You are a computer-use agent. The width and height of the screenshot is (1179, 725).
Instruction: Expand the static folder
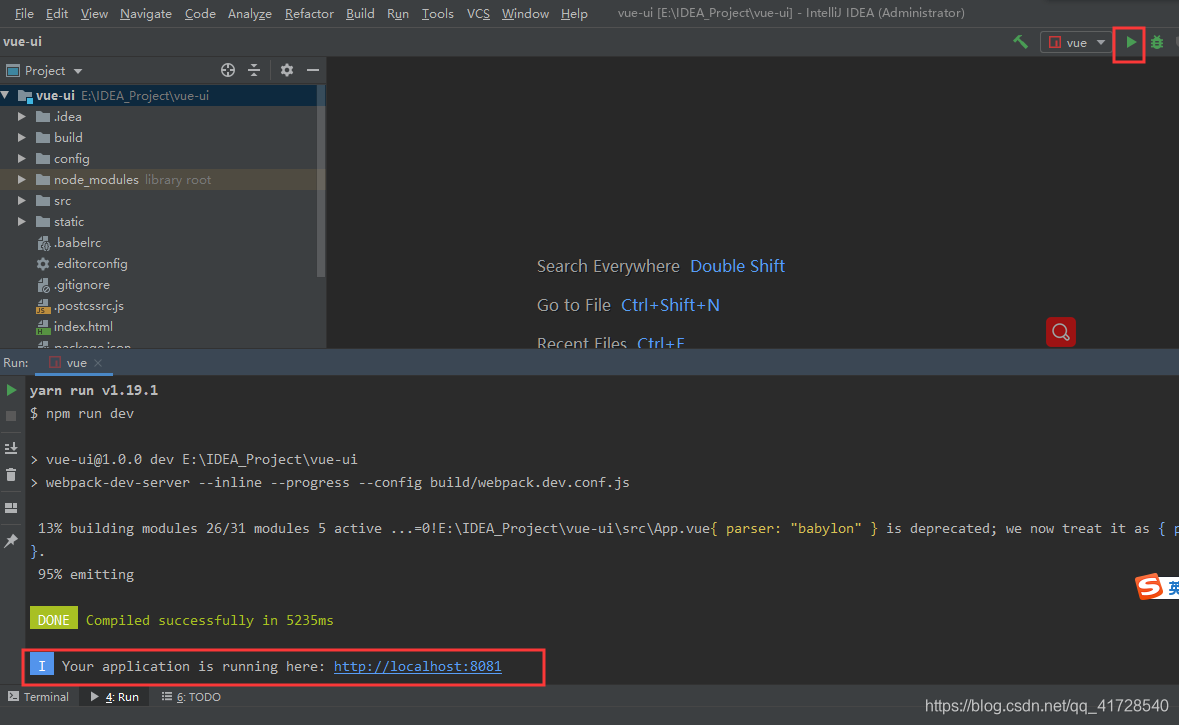point(22,222)
